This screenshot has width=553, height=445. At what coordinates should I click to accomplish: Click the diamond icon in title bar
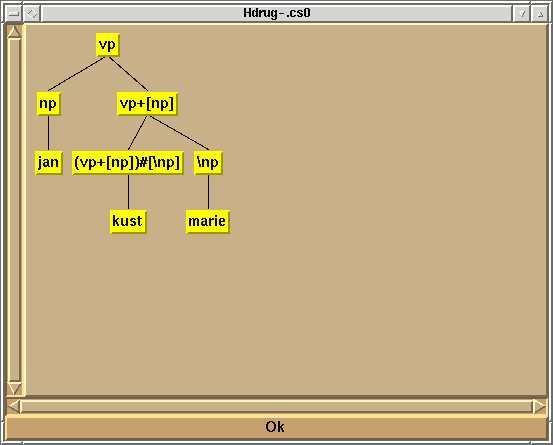tap(32, 14)
